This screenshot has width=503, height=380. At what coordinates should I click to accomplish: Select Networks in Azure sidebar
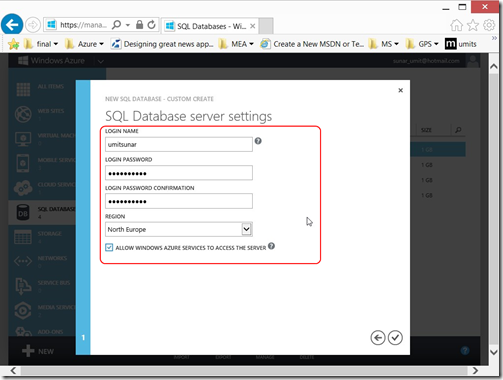click(x=42, y=261)
